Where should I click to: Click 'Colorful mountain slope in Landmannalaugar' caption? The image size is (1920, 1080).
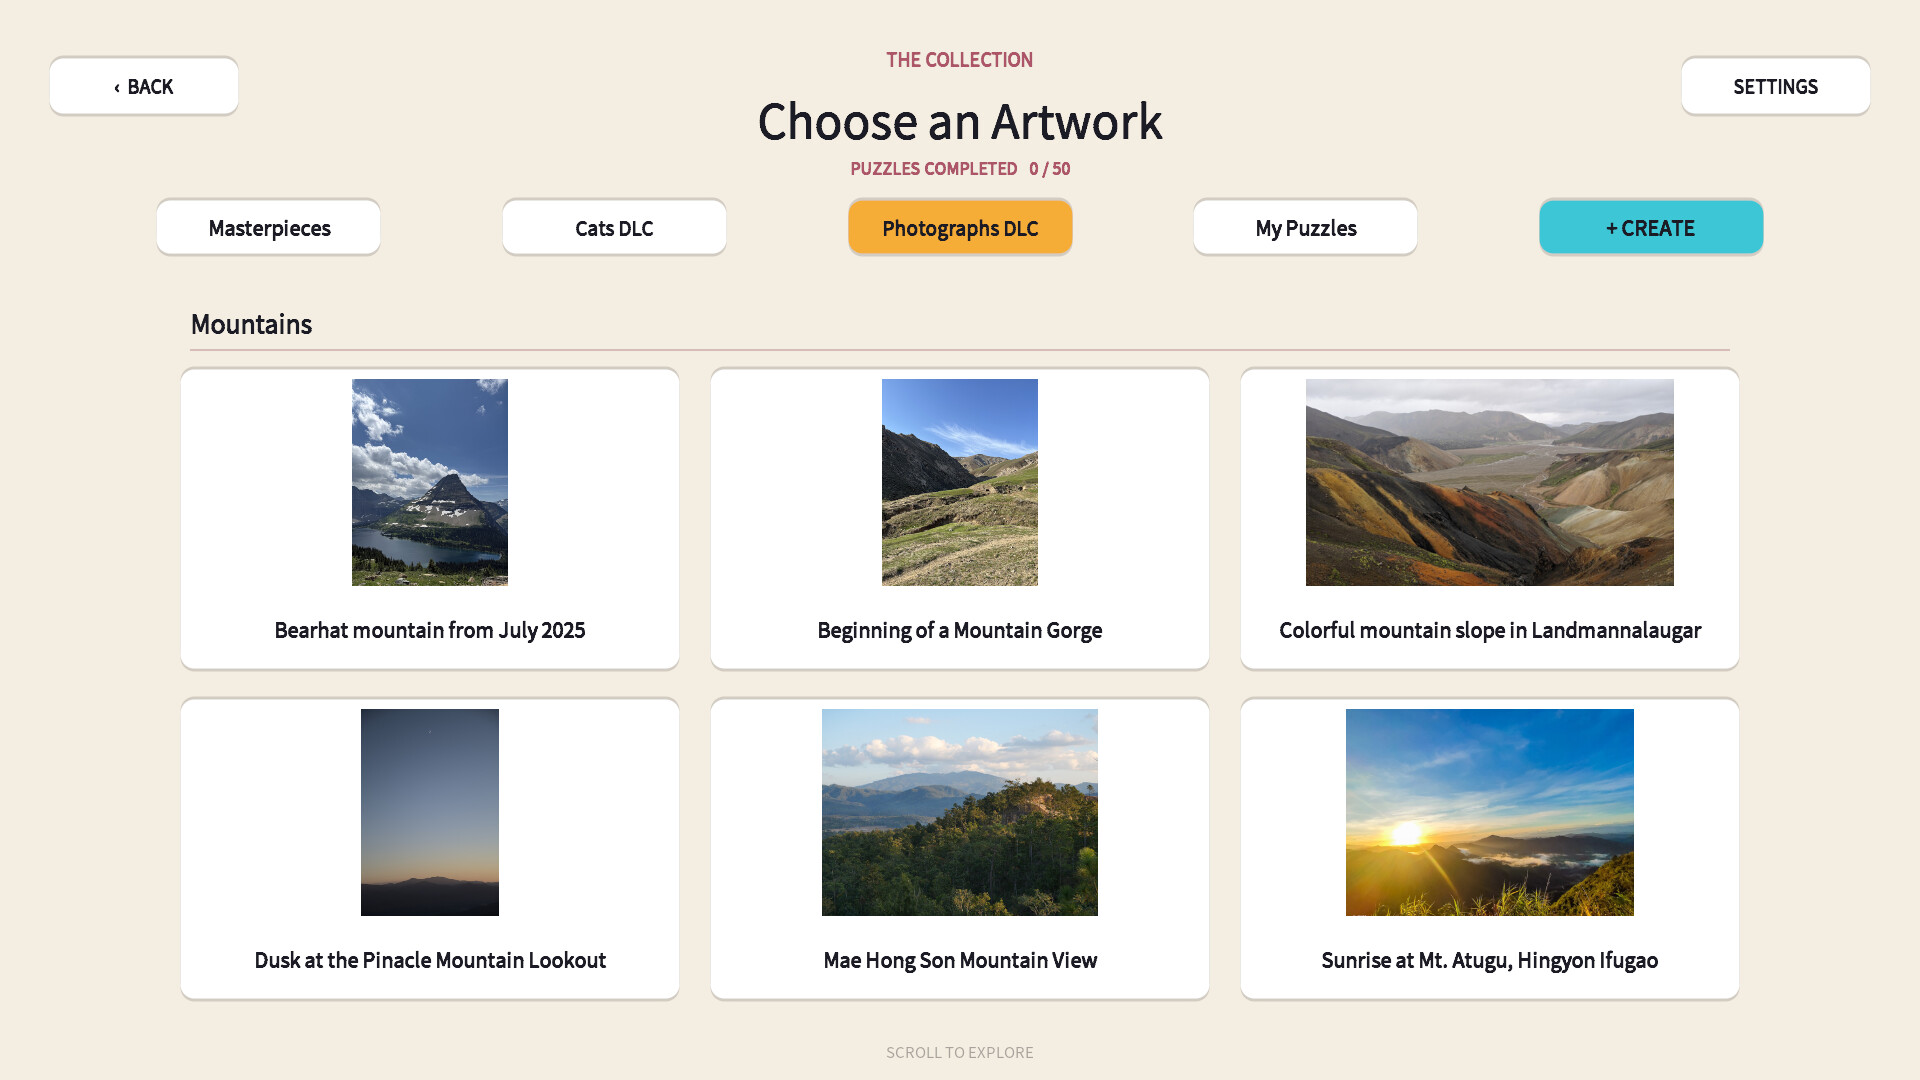pyautogui.click(x=1490, y=630)
